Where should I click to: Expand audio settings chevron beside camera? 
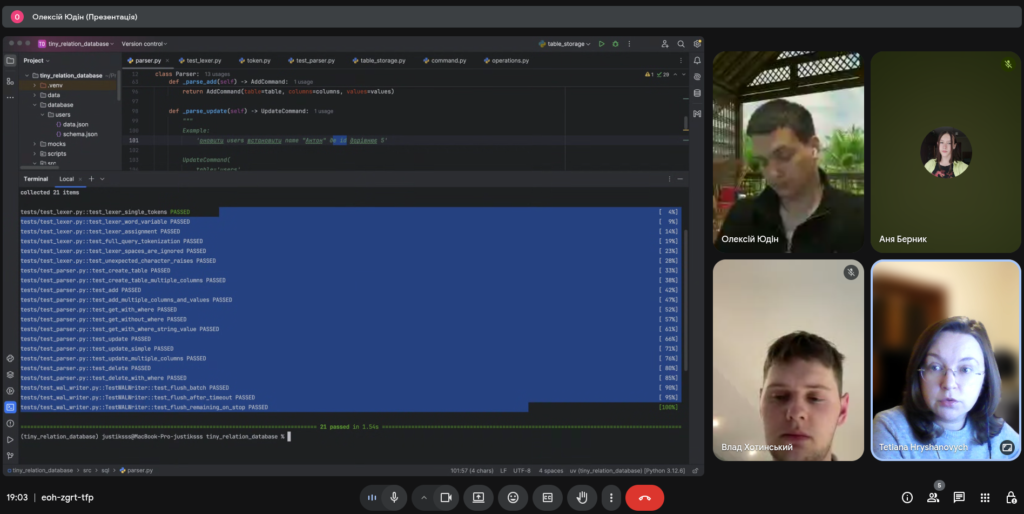coord(423,497)
